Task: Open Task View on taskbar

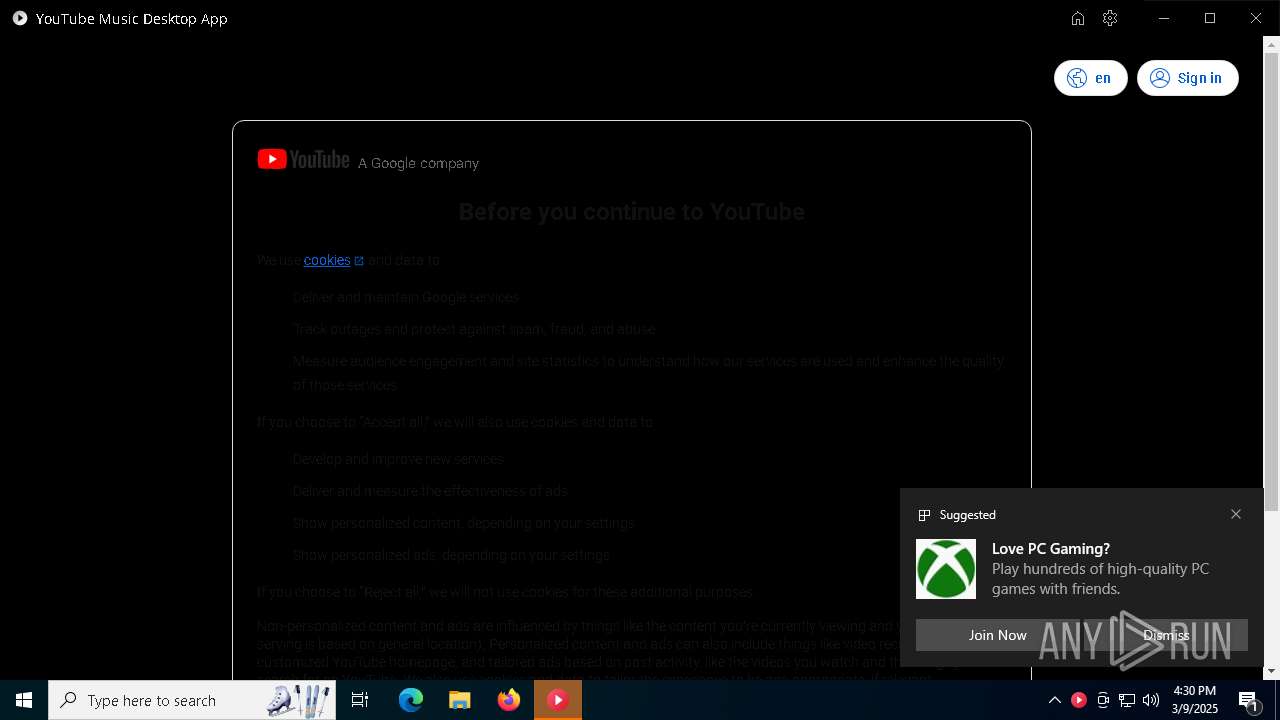Action: pyautogui.click(x=360, y=700)
